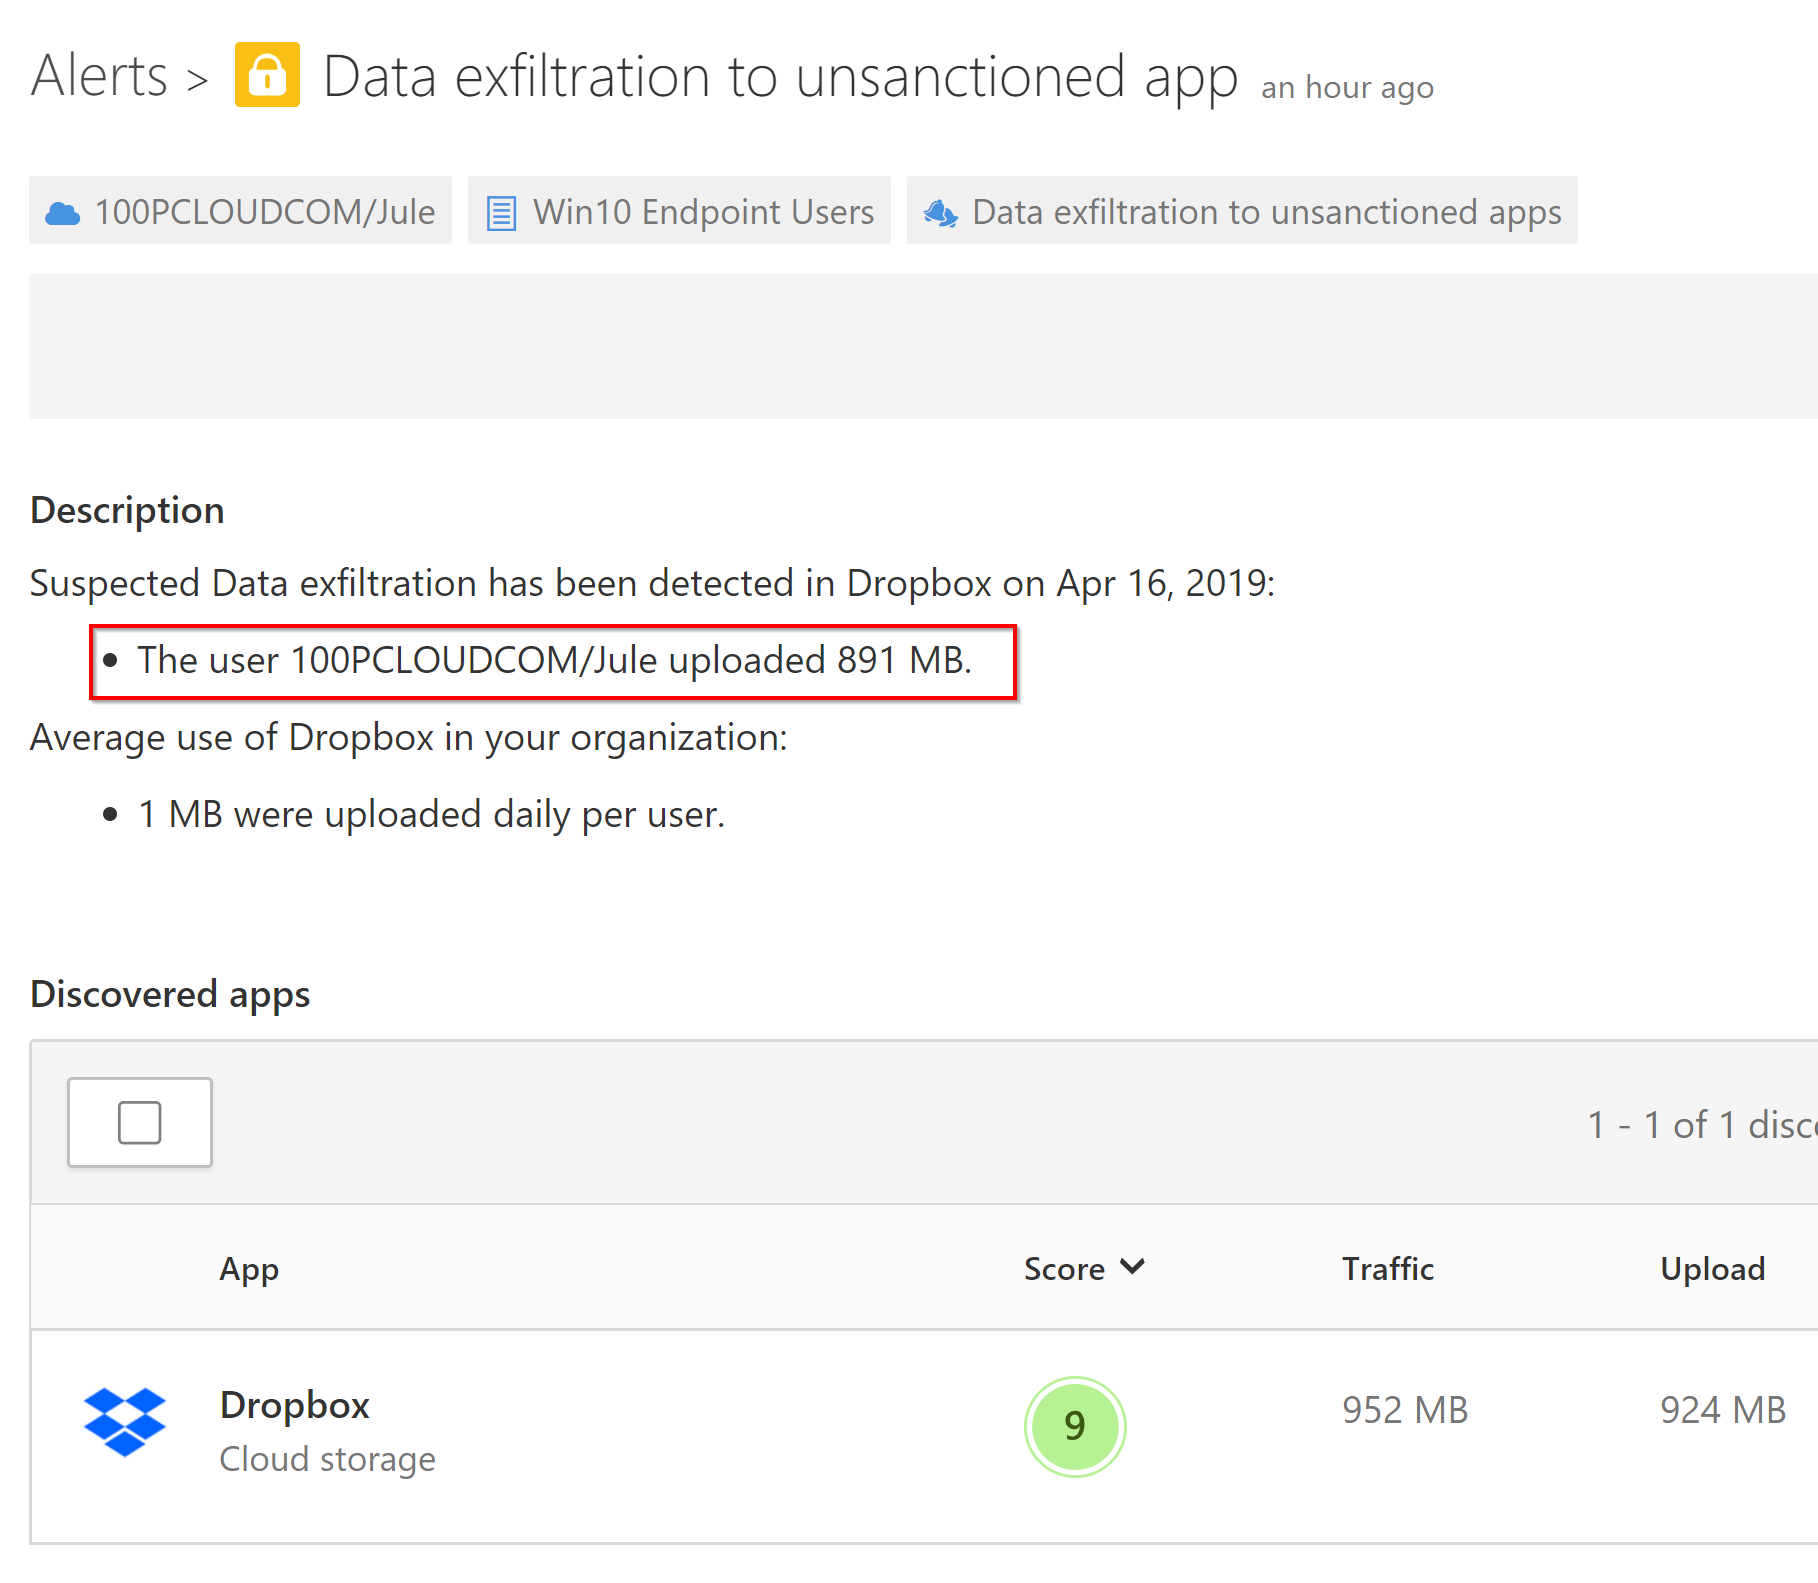Viewport: 1818px width, 1583px height.
Task: Open the Dropbox app name link
Action: pyautogui.click(x=295, y=1405)
